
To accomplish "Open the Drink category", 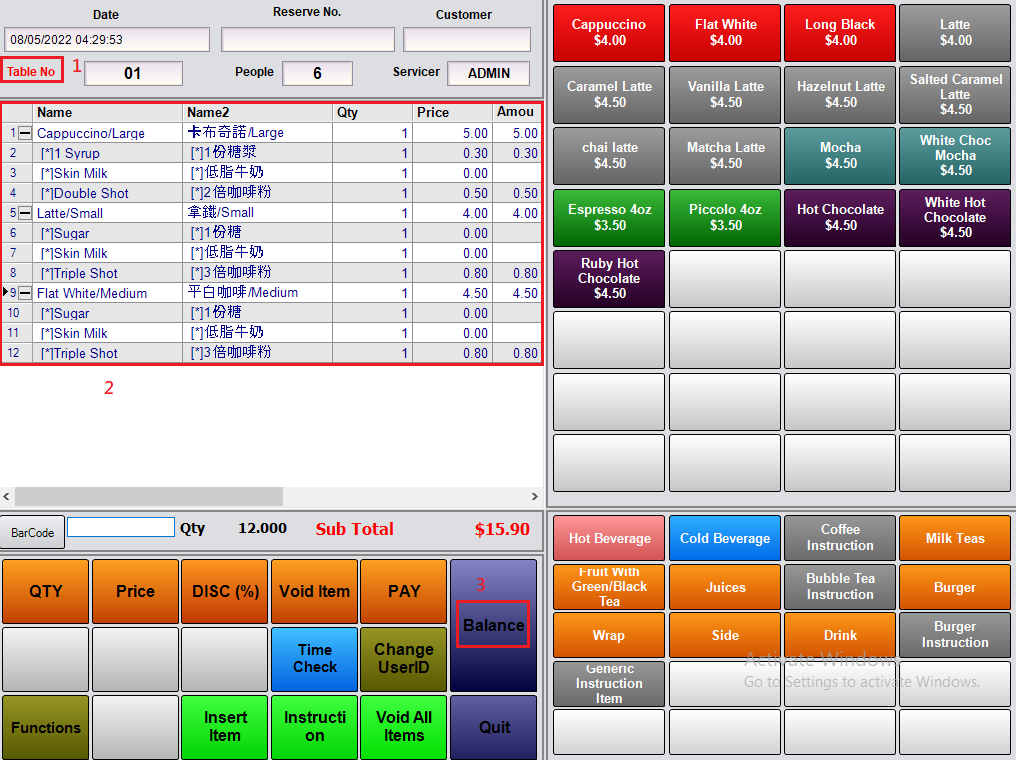I will coord(840,635).
